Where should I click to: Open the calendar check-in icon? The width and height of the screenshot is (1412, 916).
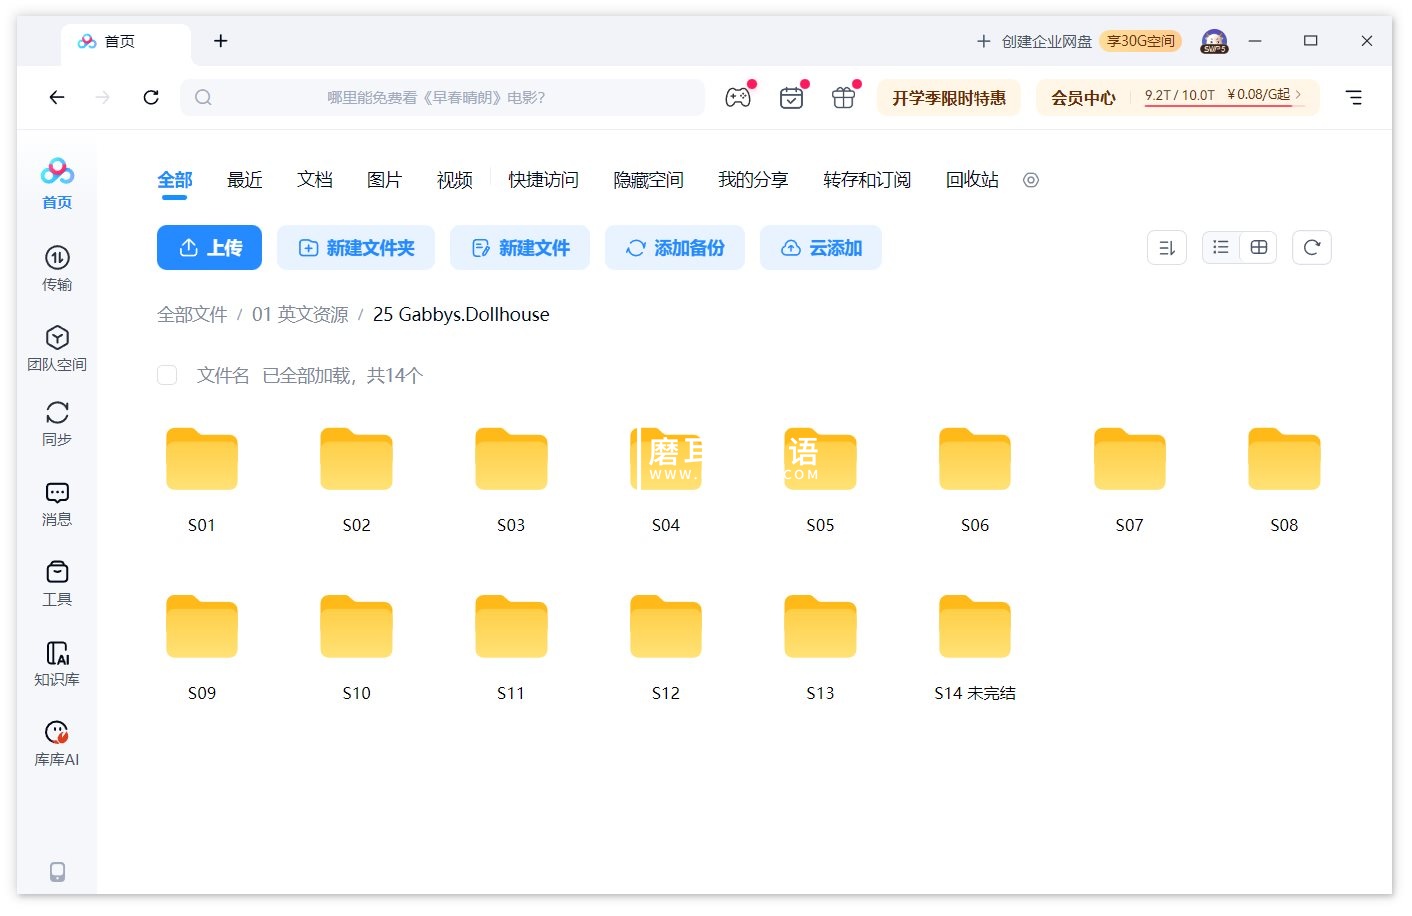tap(791, 97)
